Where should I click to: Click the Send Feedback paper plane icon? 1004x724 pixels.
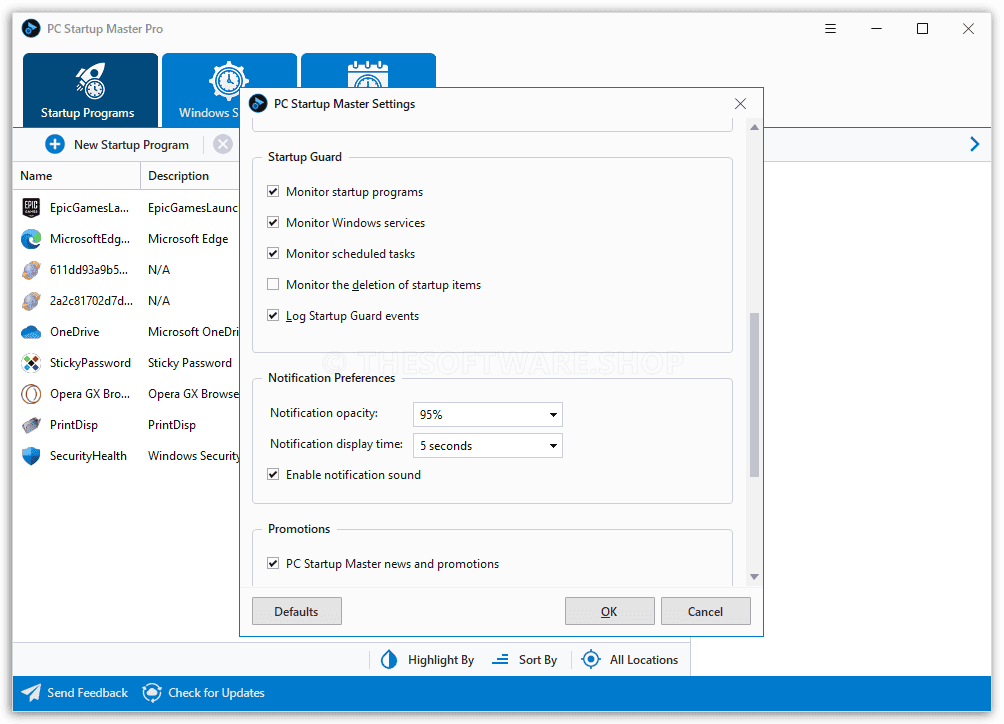click(31, 693)
